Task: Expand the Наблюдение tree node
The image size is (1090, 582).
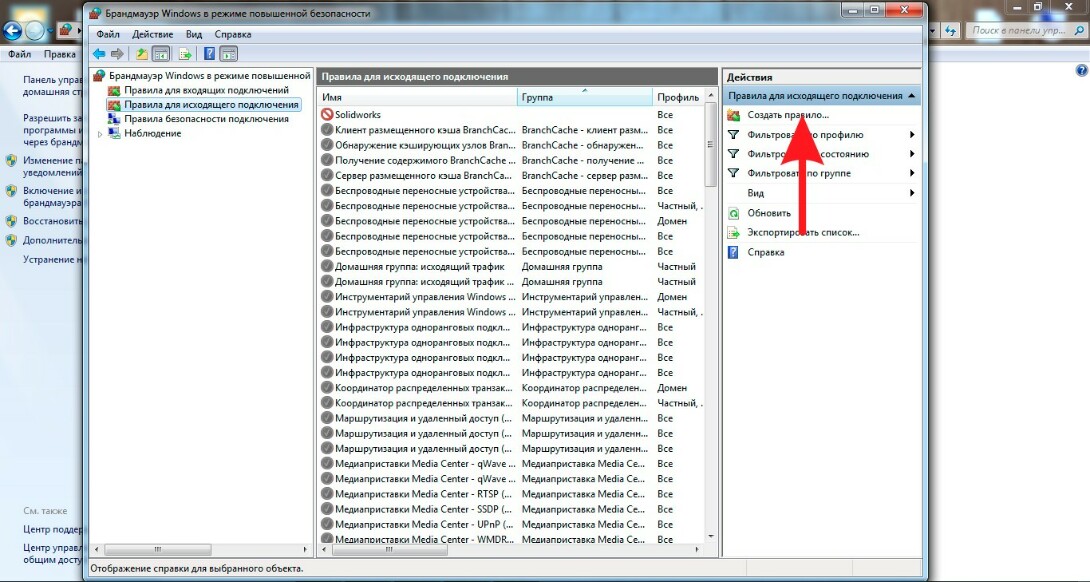Action: (100, 134)
